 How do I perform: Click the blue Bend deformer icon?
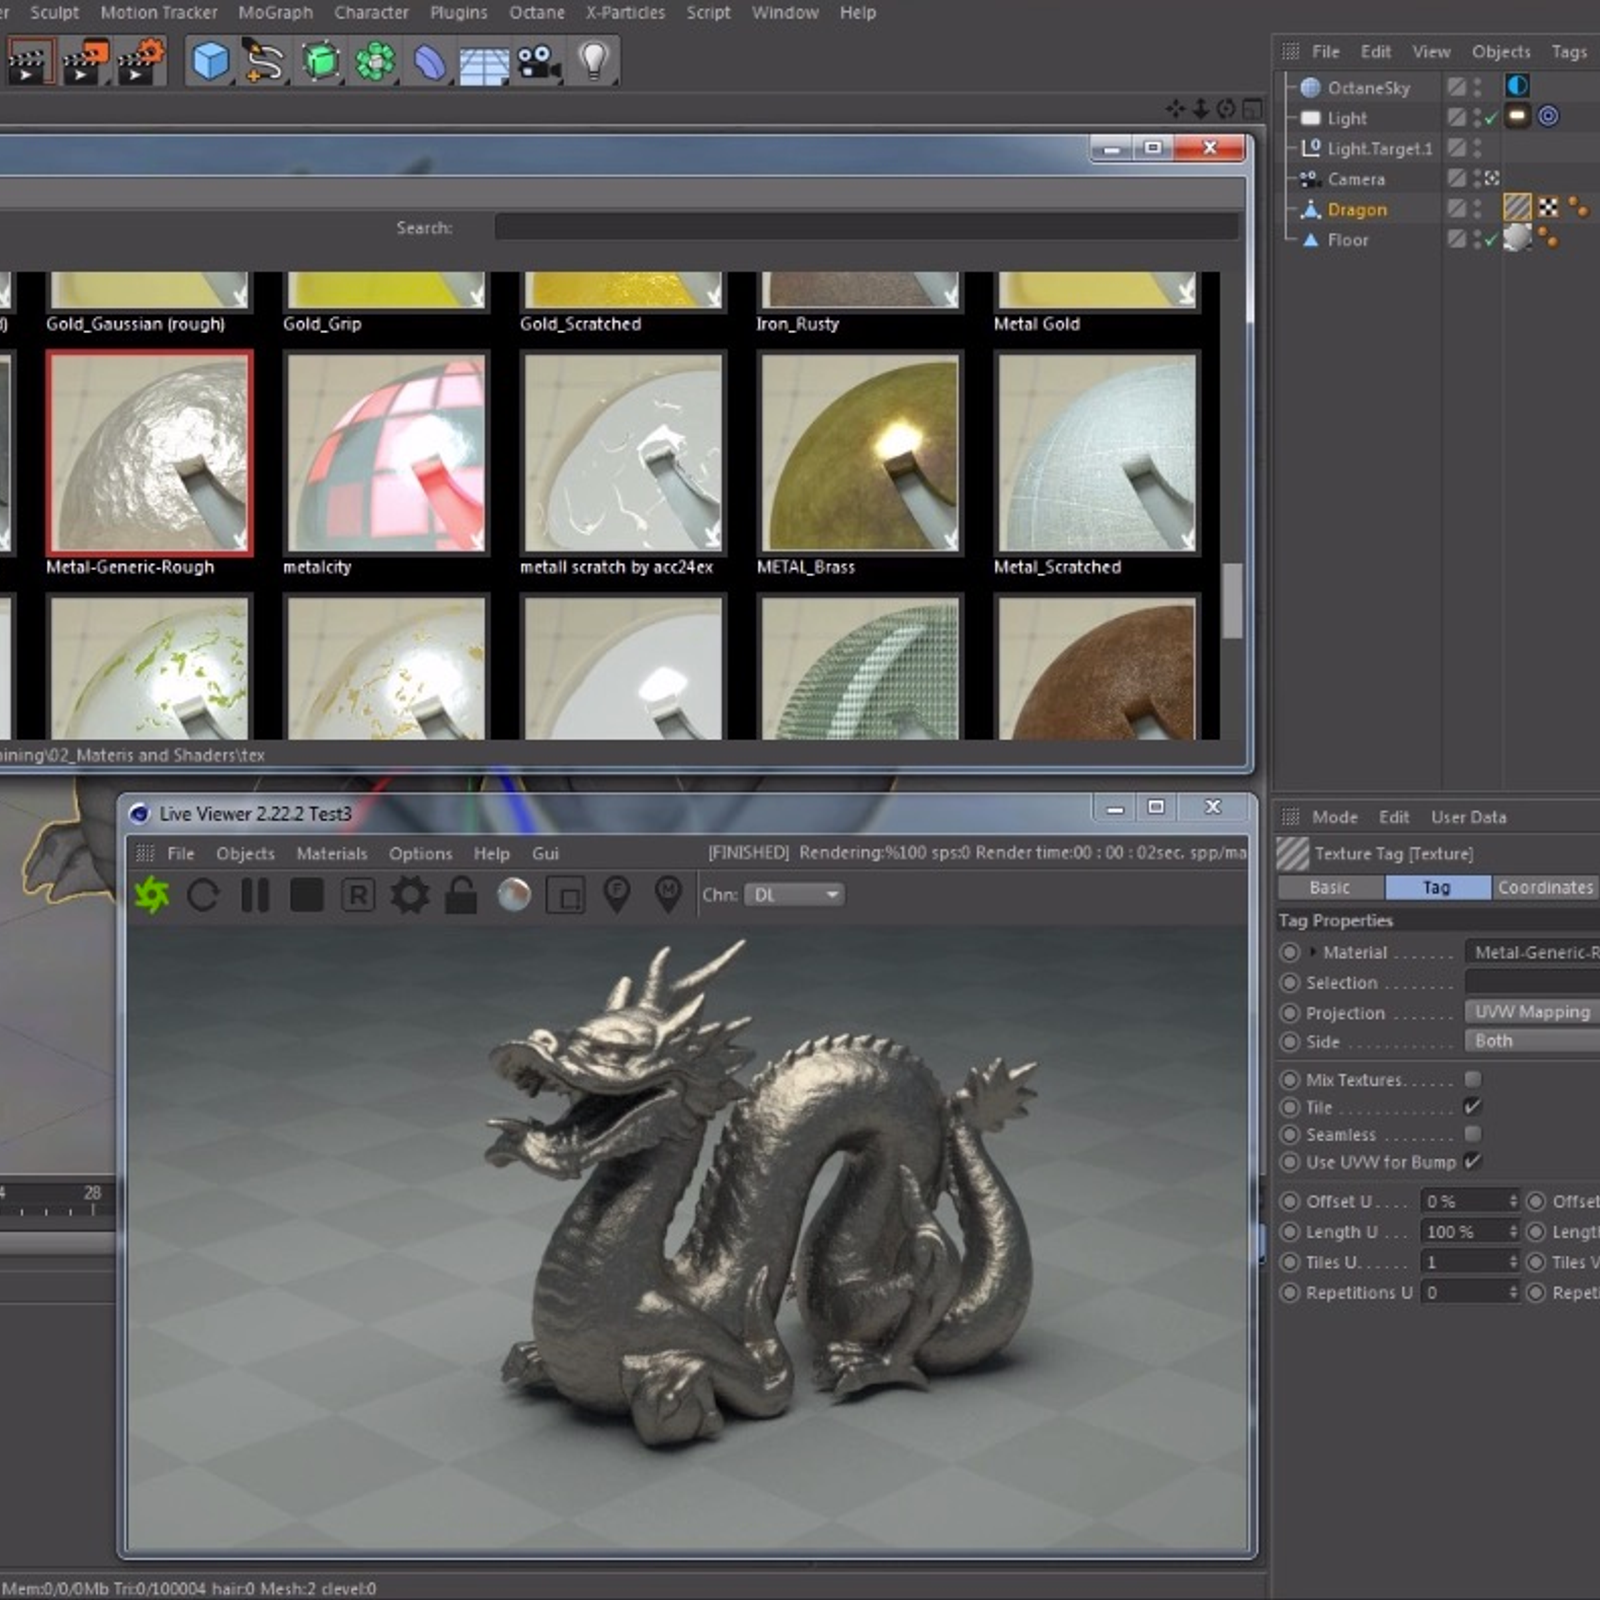[430, 62]
